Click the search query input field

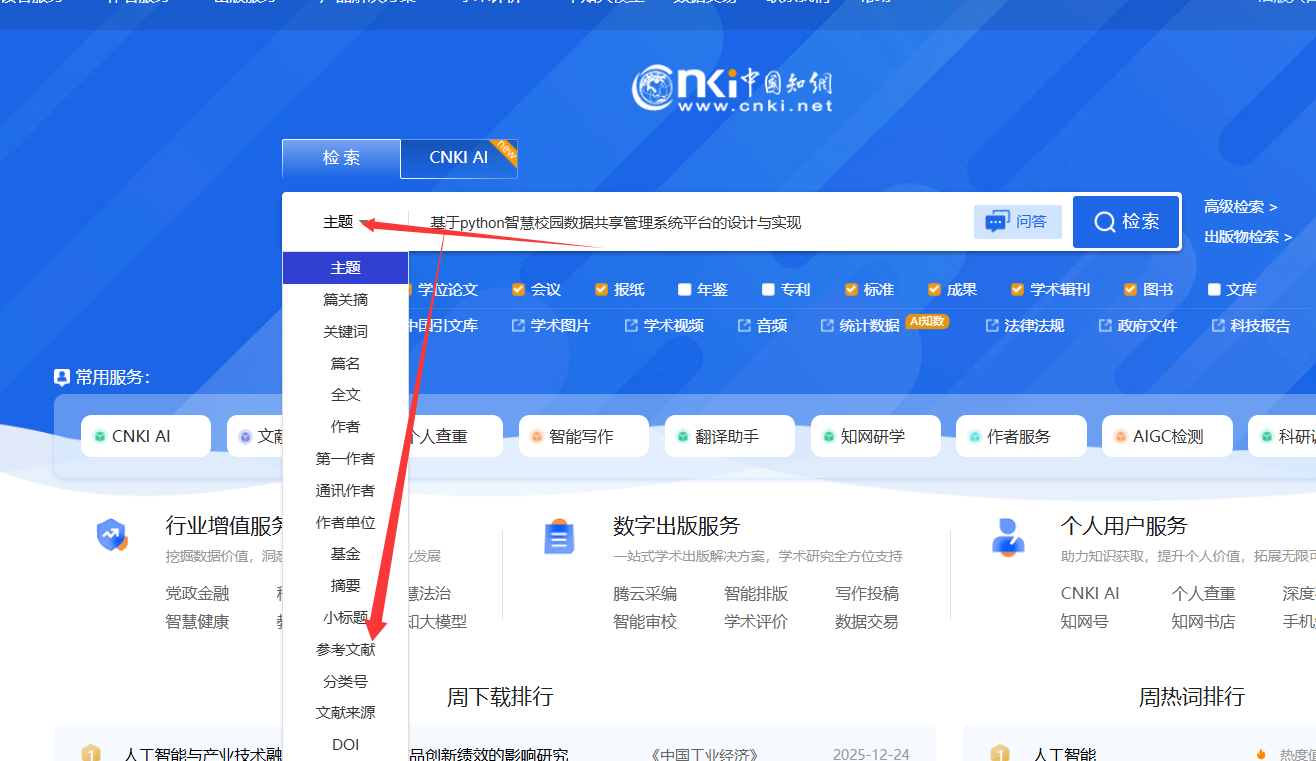pos(690,222)
